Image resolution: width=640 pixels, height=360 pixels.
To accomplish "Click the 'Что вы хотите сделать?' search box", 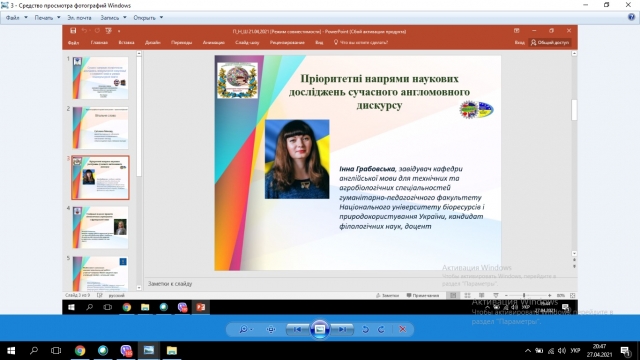I will 361,42.
